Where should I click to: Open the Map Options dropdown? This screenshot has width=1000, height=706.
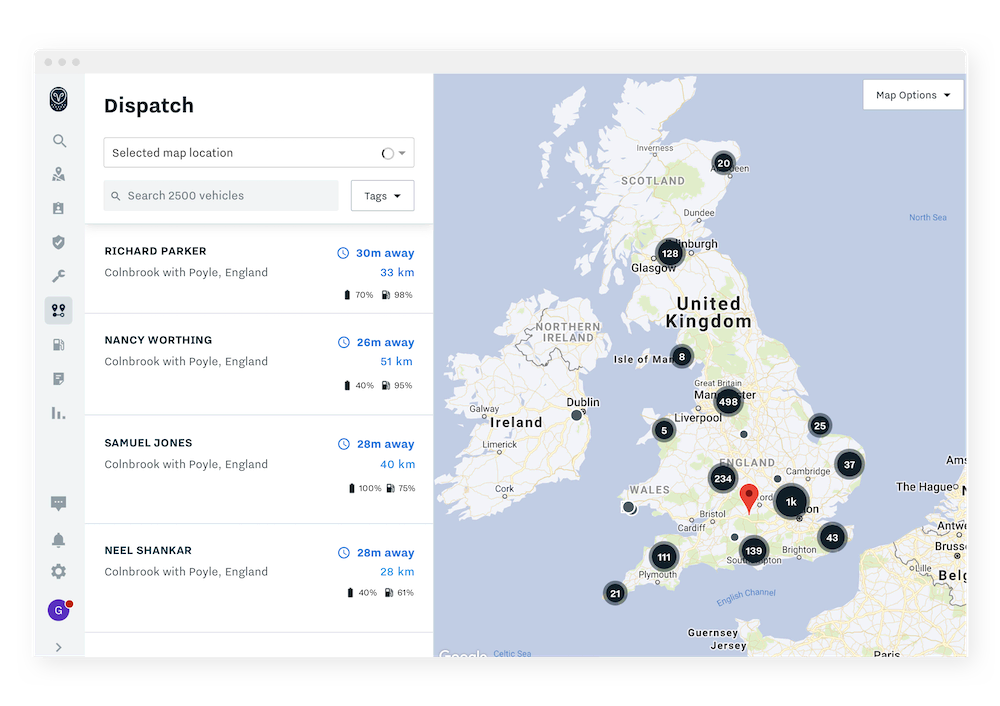[912, 94]
